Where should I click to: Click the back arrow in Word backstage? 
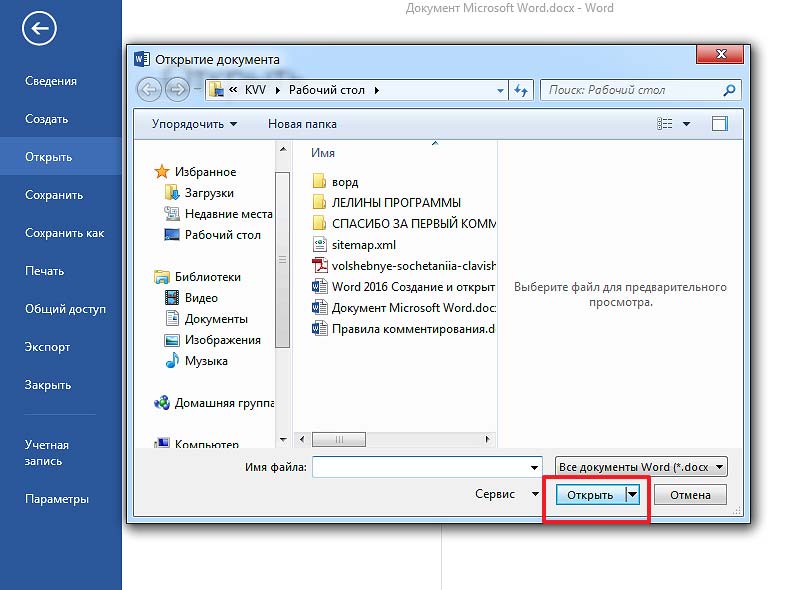point(39,28)
